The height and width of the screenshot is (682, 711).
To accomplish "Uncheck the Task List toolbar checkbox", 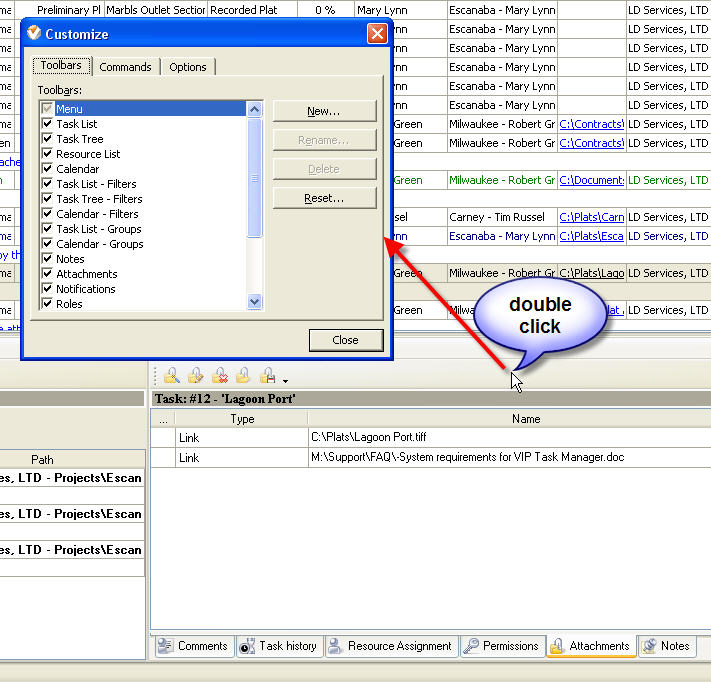I will [47, 124].
